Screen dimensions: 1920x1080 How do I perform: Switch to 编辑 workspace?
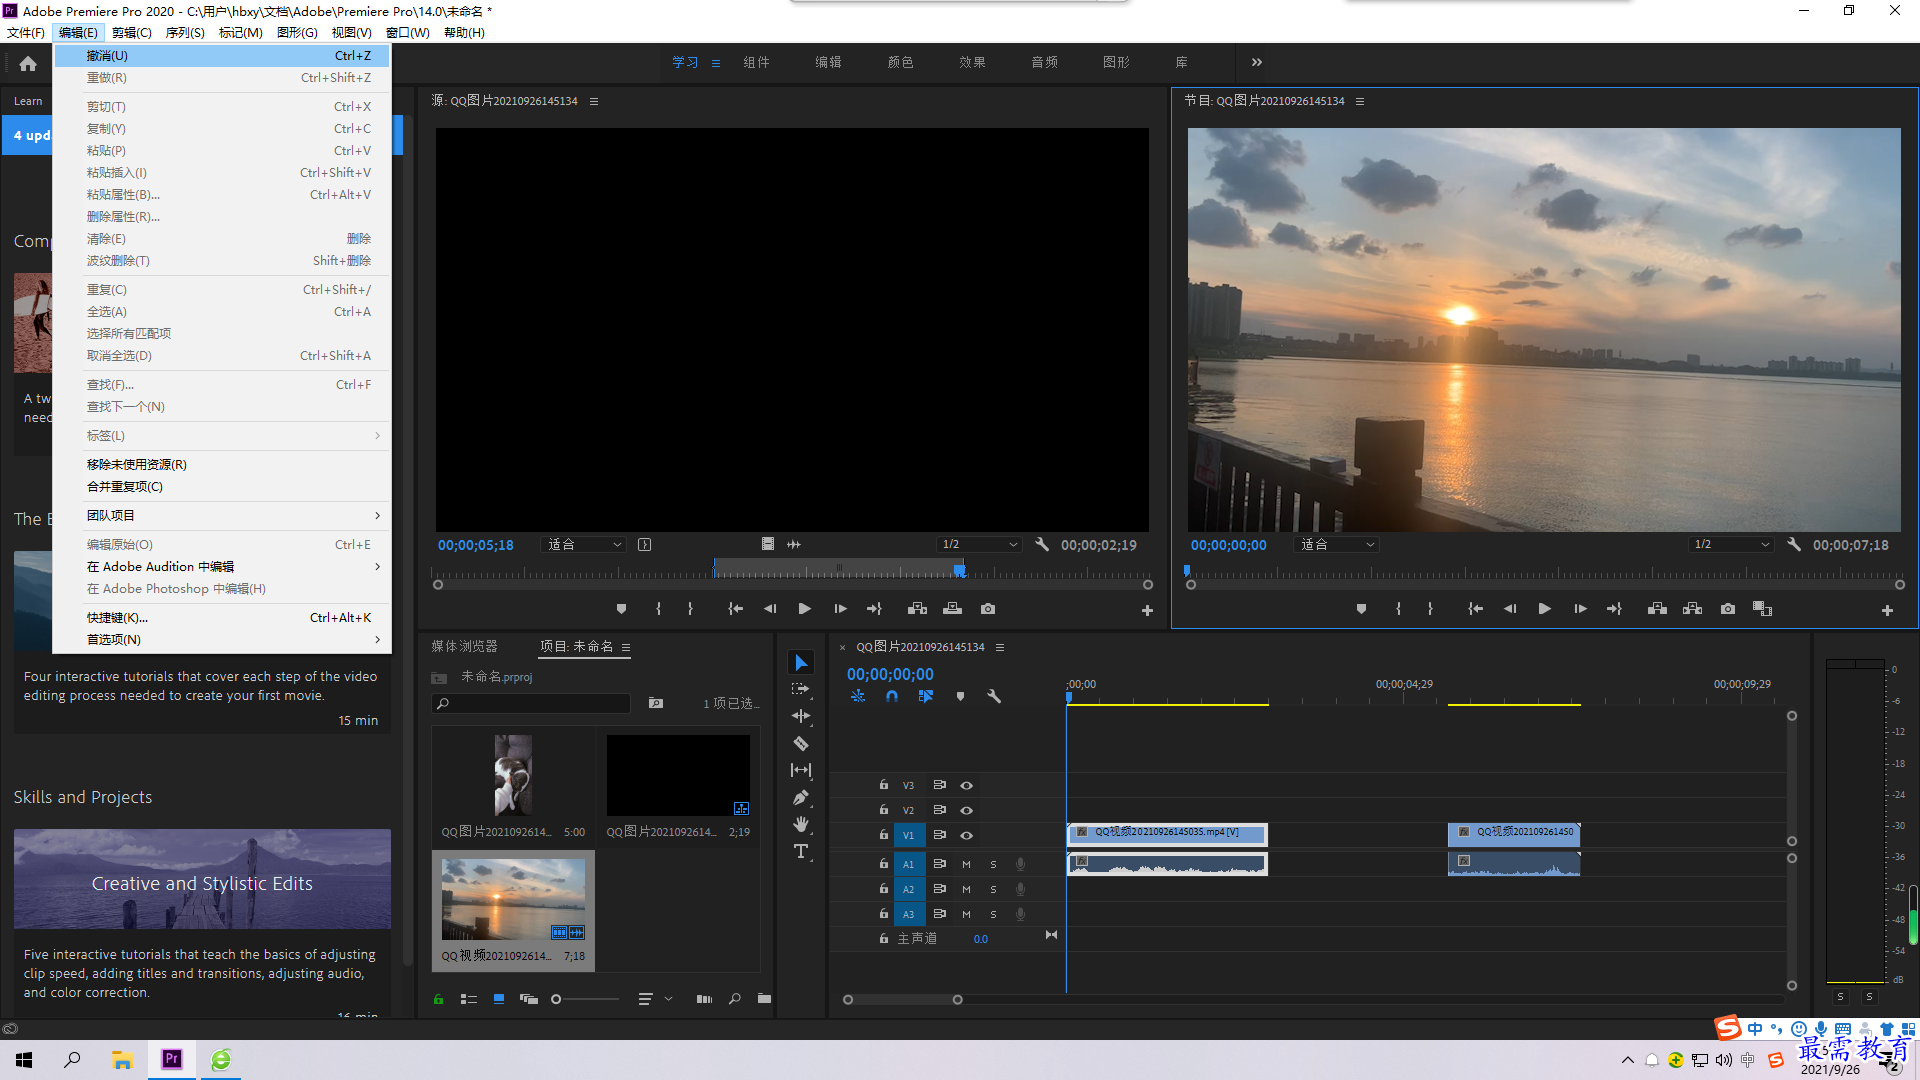click(x=828, y=62)
